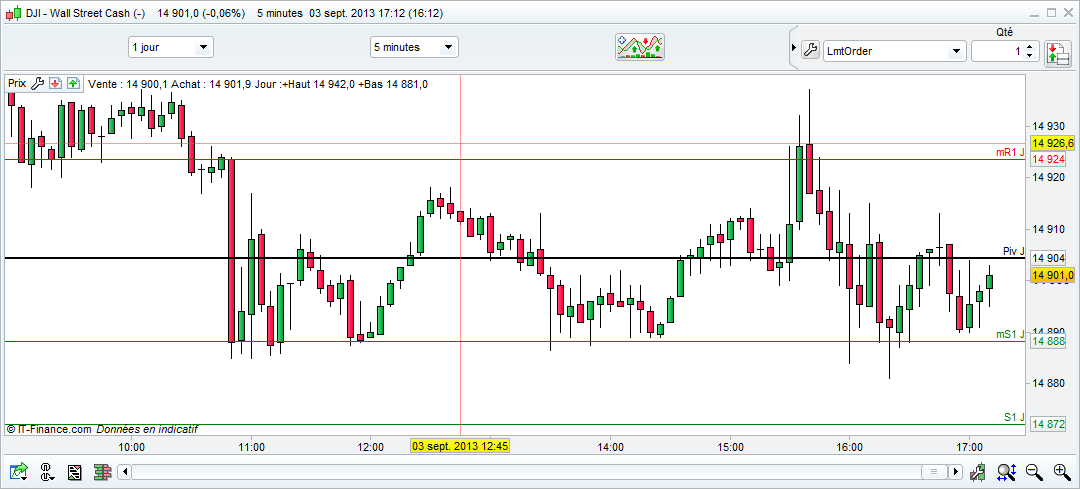The image size is (1080, 489).
Task: Click the chain link charts icon
Action: (48, 472)
